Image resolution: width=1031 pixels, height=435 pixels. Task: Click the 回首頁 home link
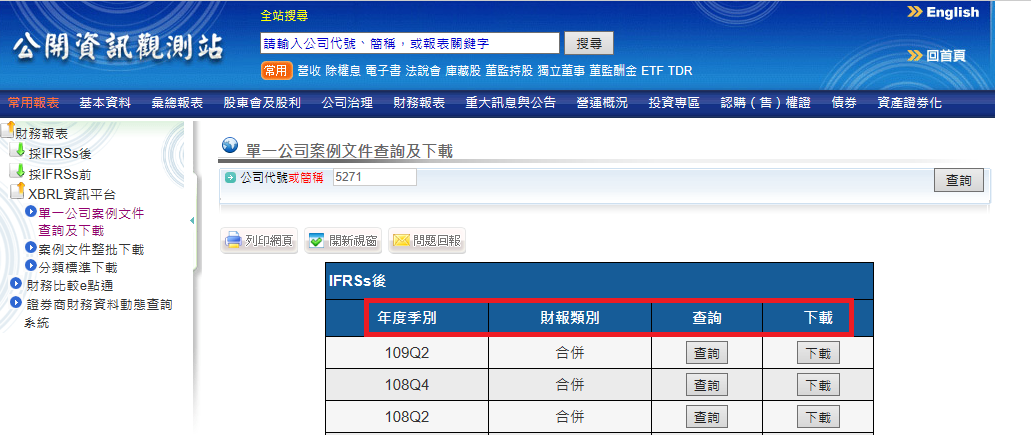pyautogui.click(x=936, y=56)
